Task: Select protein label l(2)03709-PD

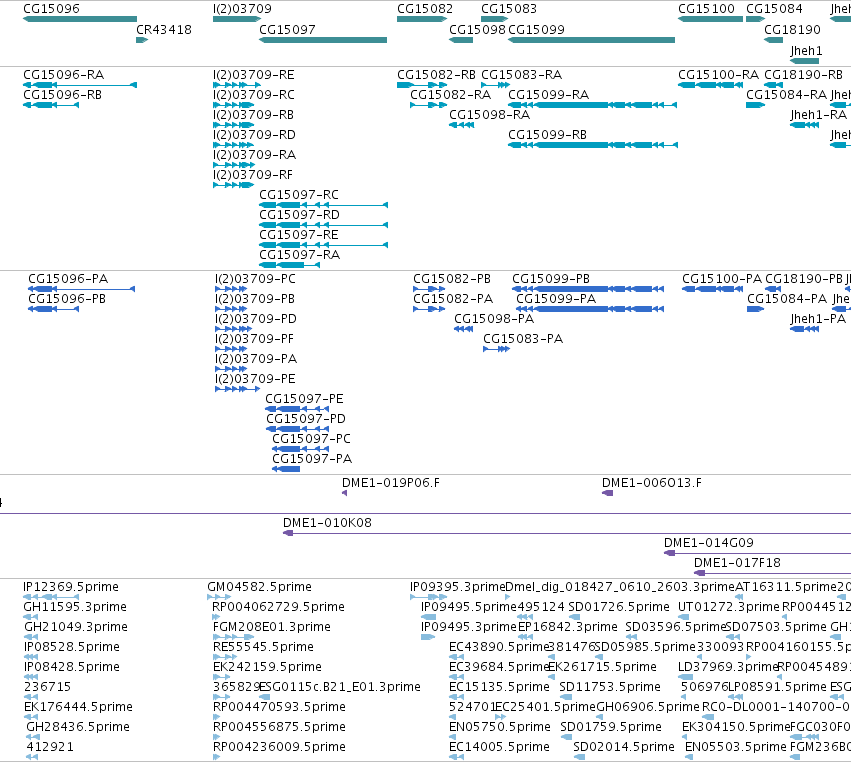Action: coord(256,319)
